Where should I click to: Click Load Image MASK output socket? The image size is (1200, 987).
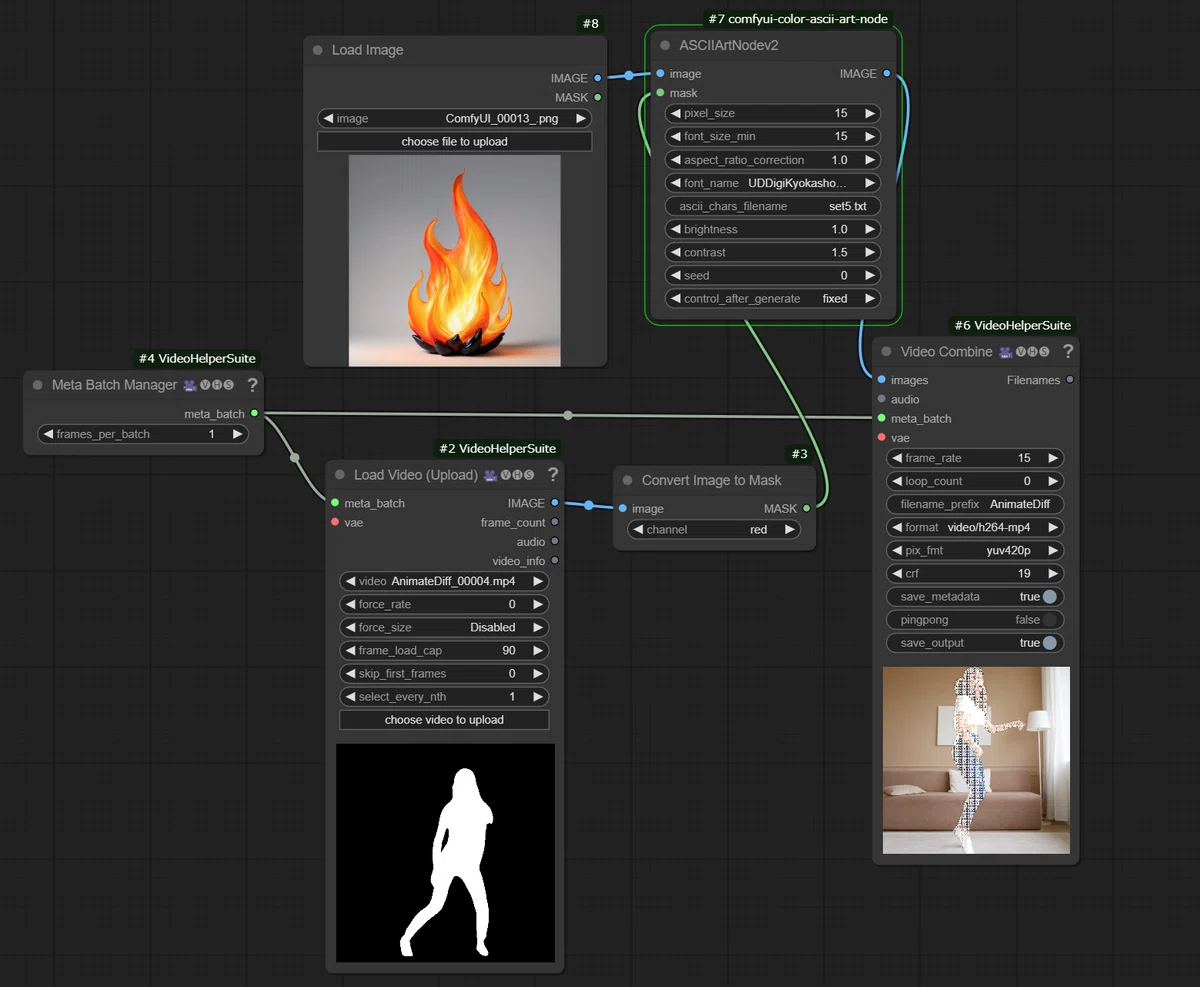pyautogui.click(x=598, y=97)
